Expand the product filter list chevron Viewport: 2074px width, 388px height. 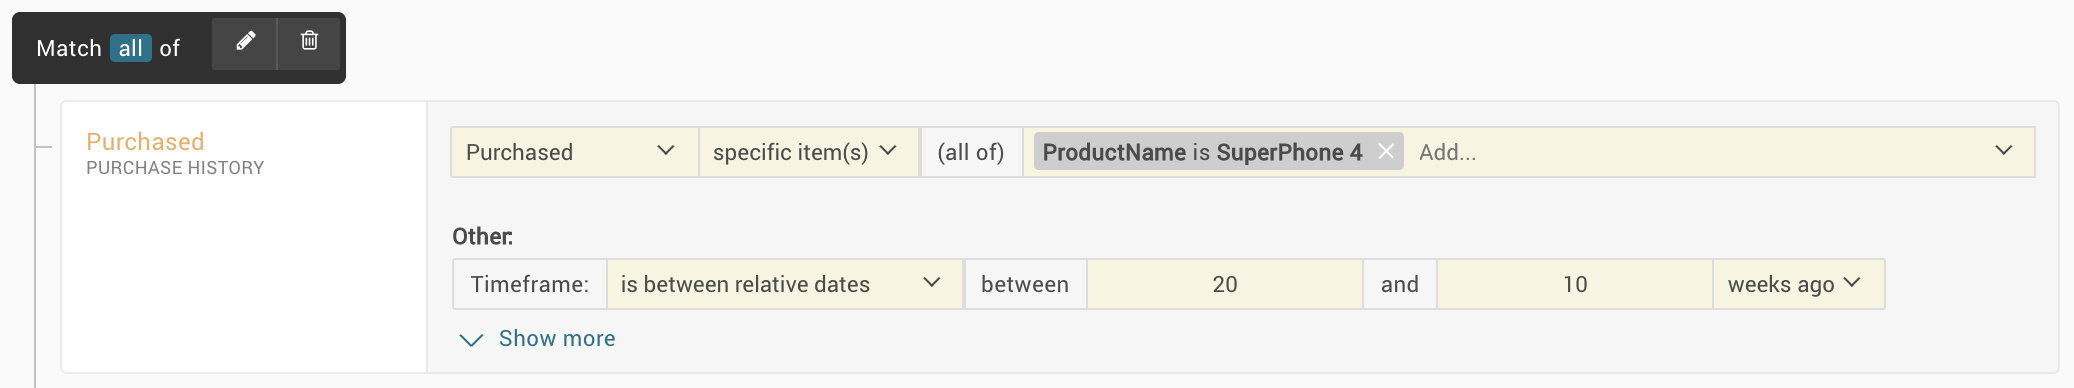coord(2003,151)
